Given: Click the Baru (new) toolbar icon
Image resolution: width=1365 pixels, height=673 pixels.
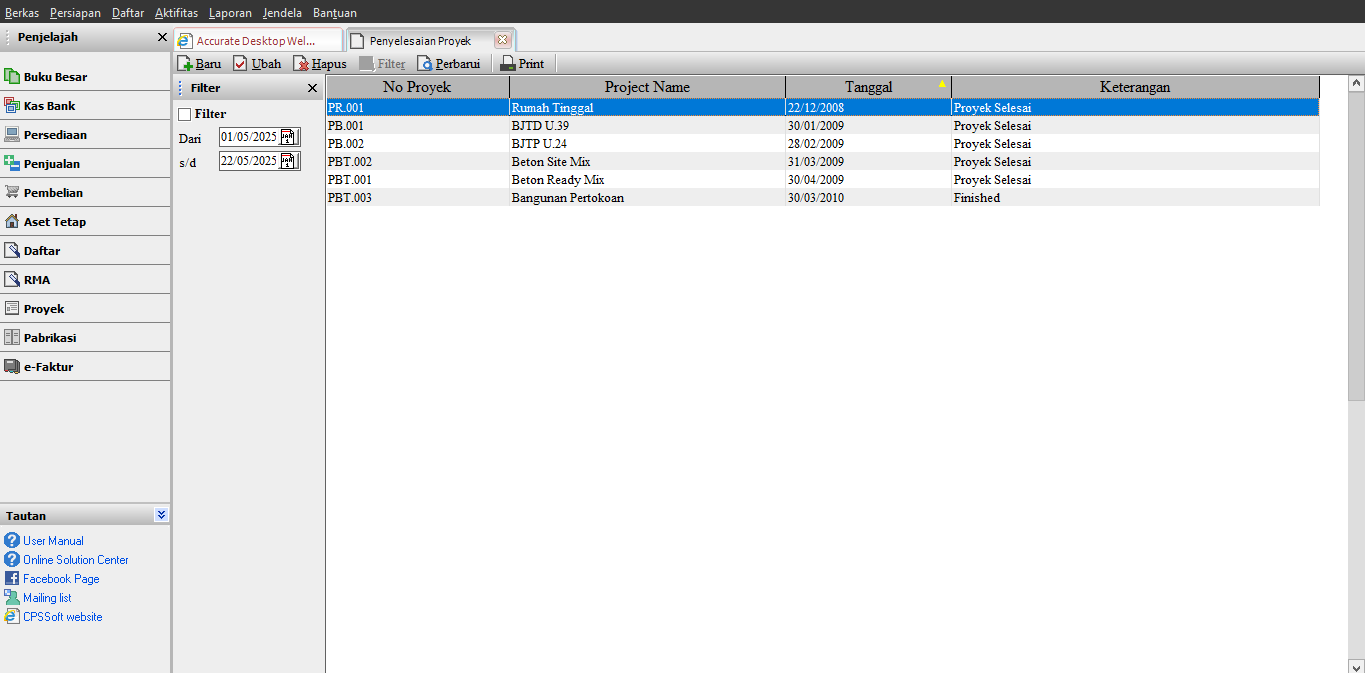Looking at the screenshot, I should 185,64.
